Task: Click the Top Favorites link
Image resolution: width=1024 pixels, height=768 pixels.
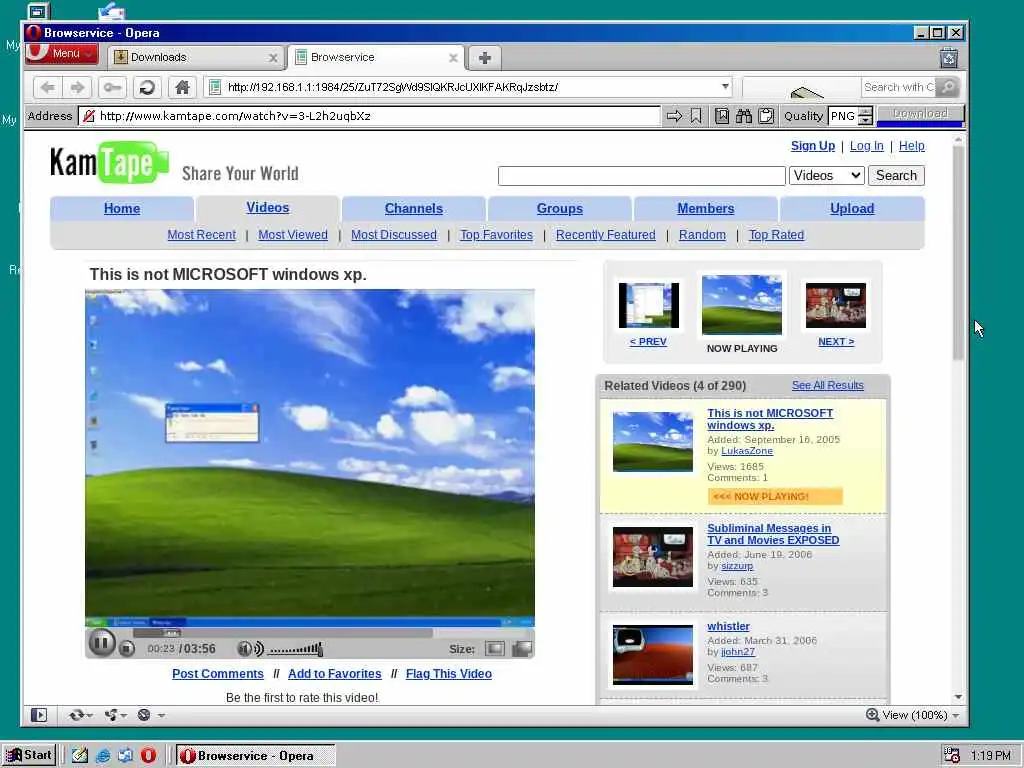Action: (x=496, y=234)
